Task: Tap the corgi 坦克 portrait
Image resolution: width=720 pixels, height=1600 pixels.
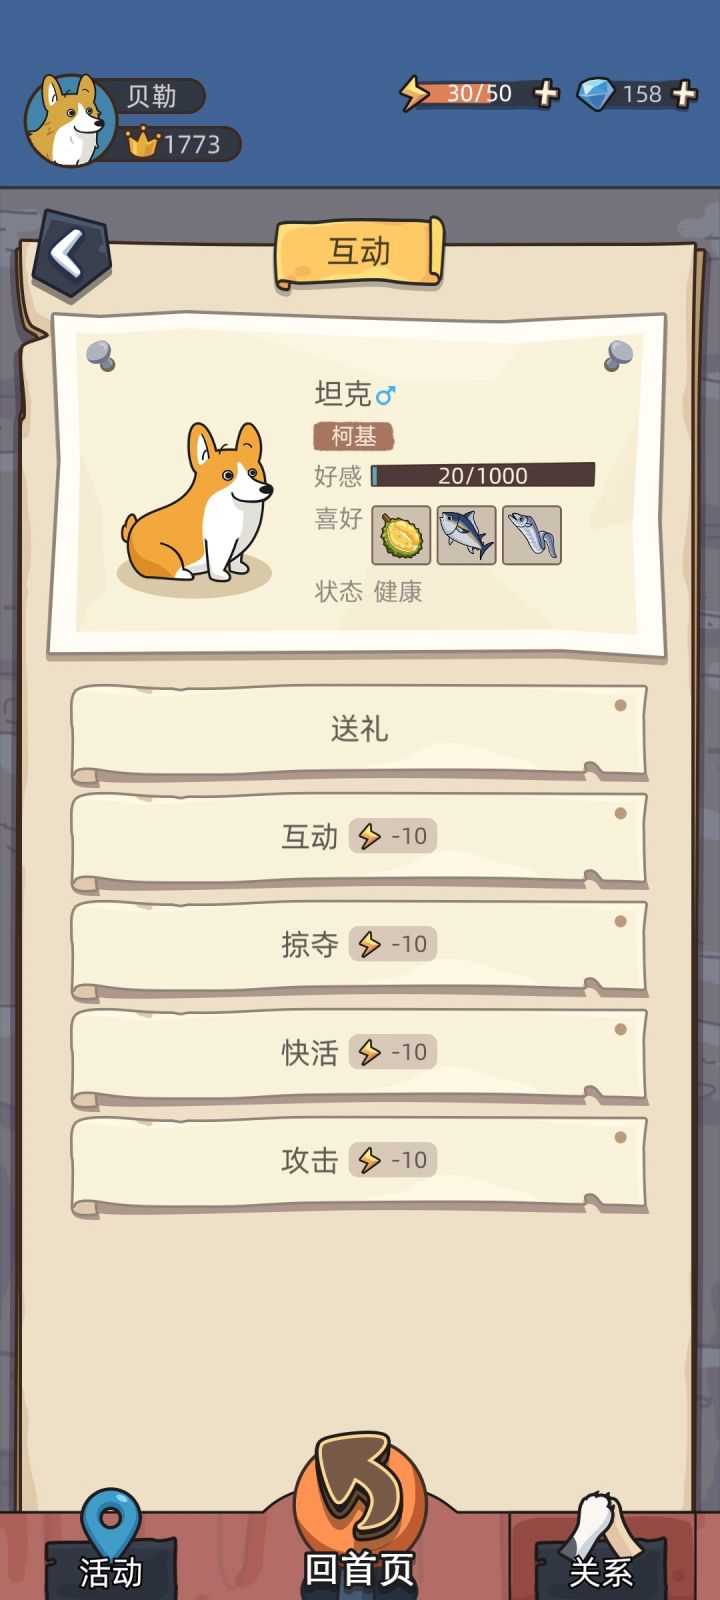Action: [197, 503]
